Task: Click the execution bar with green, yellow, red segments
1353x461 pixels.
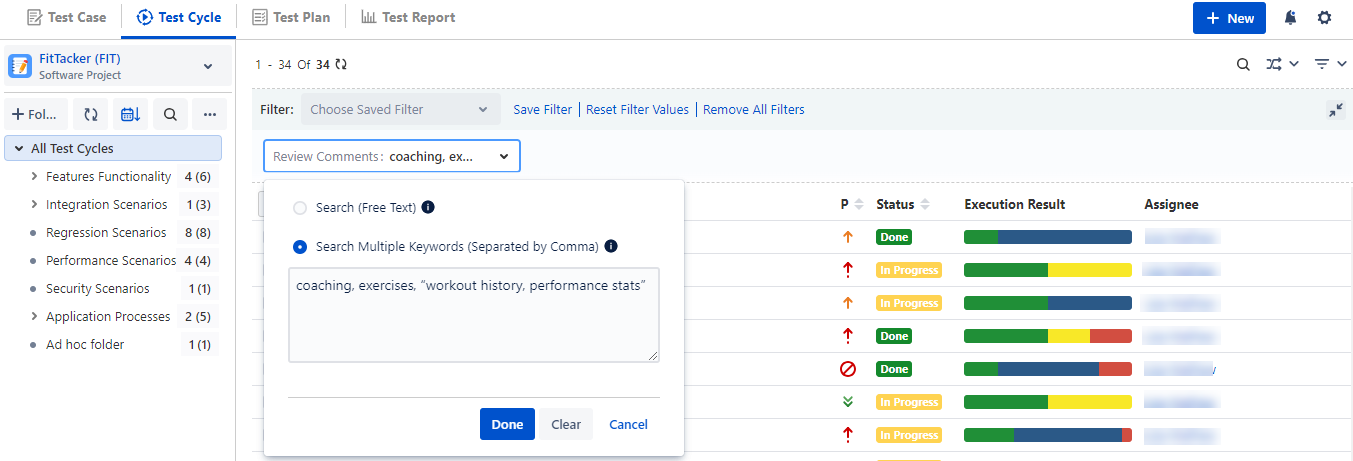Action: click(x=1048, y=336)
